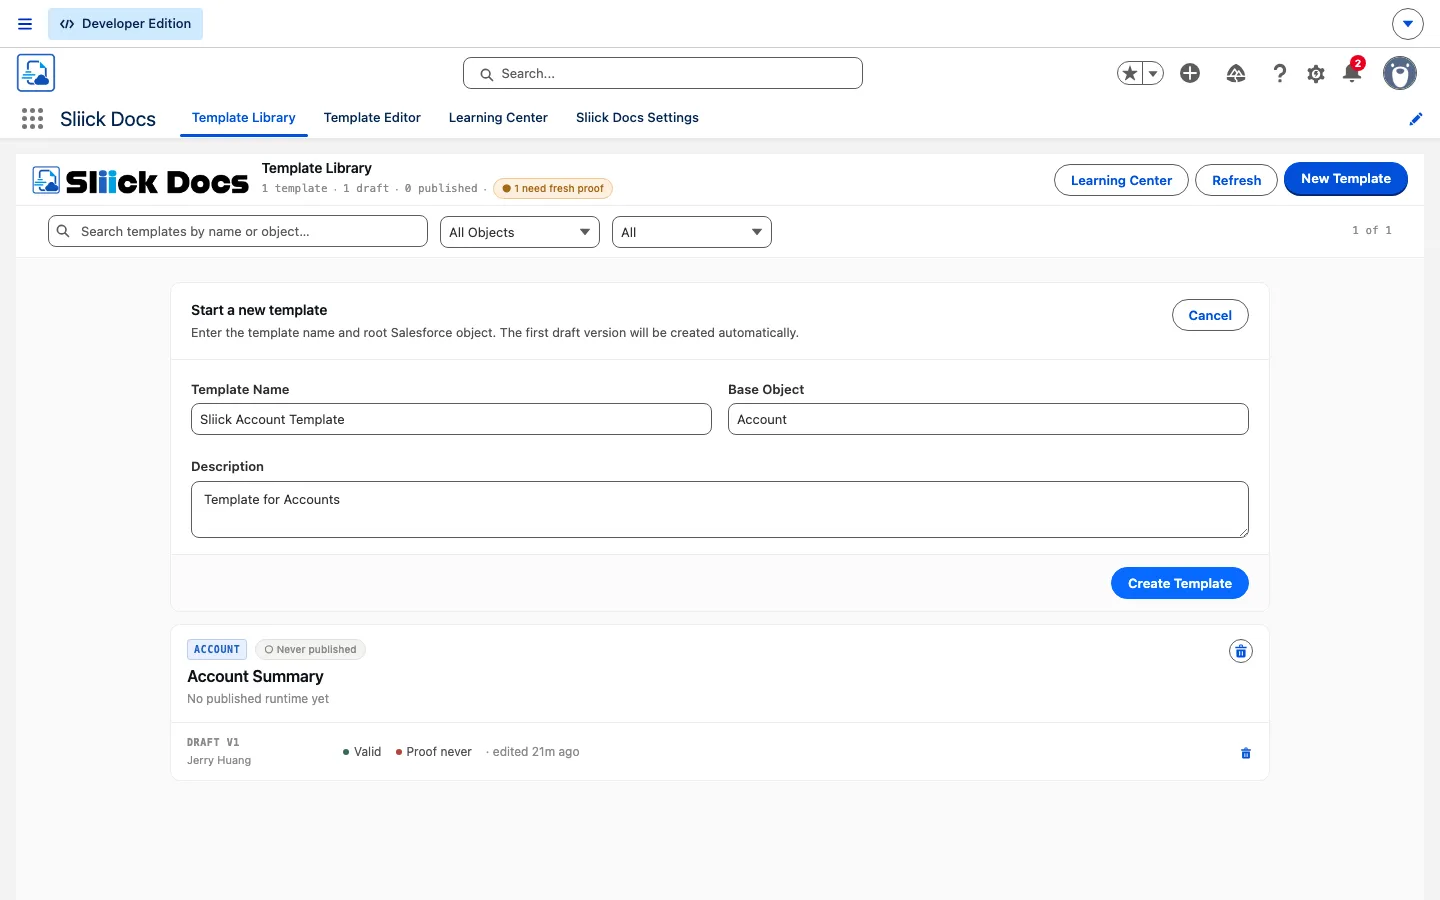The height and width of the screenshot is (900, 1440).
Task: Click the Sliick Docs header logo
Action: click(141, 180)
